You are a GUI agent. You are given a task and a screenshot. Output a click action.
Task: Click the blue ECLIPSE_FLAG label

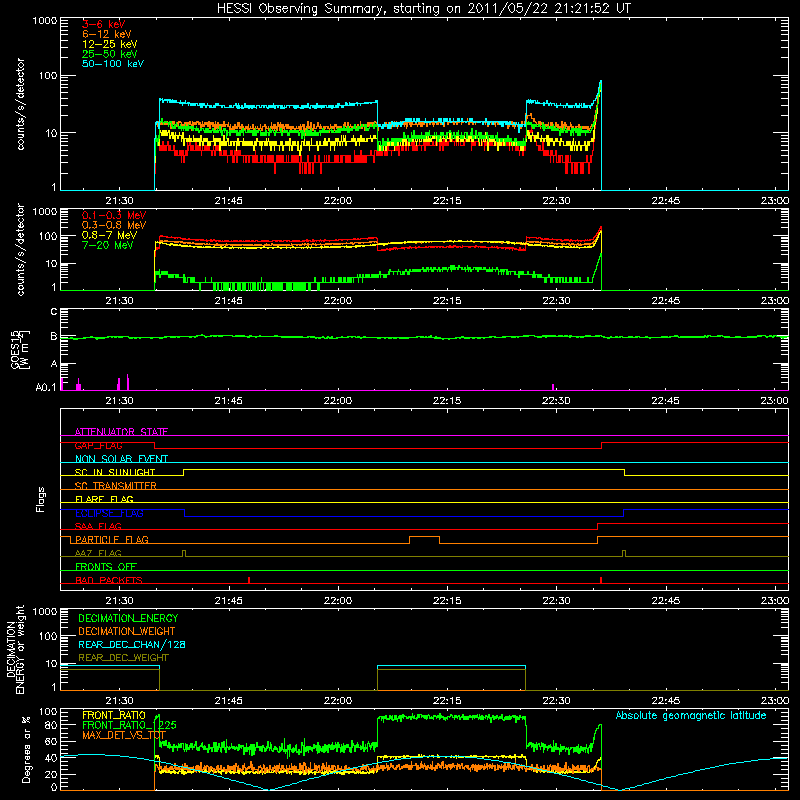[x=109, y=513]
